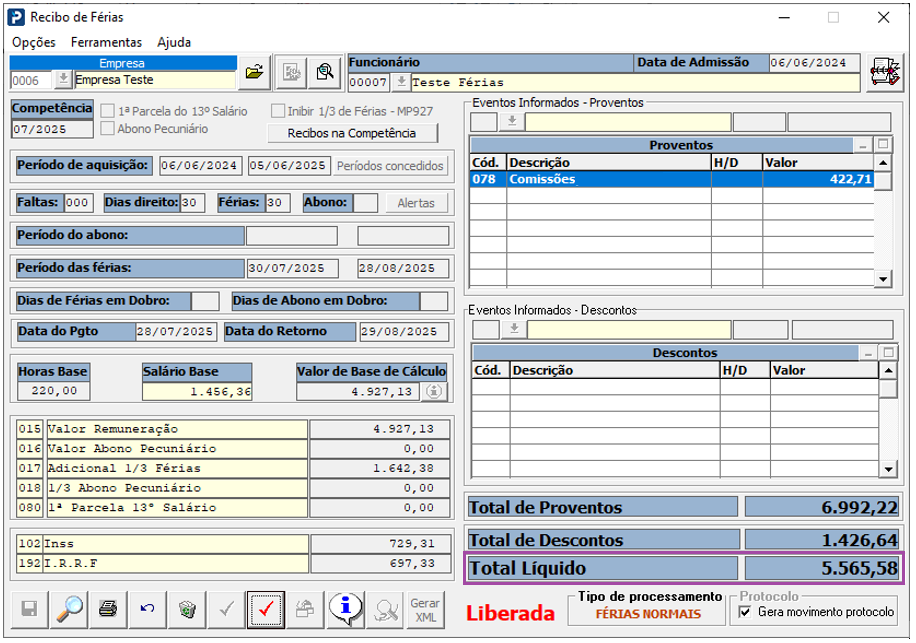Expand the Funcionário code dropdown arrow
Viewport: 916px width, 643px height.
click(401, 82)
